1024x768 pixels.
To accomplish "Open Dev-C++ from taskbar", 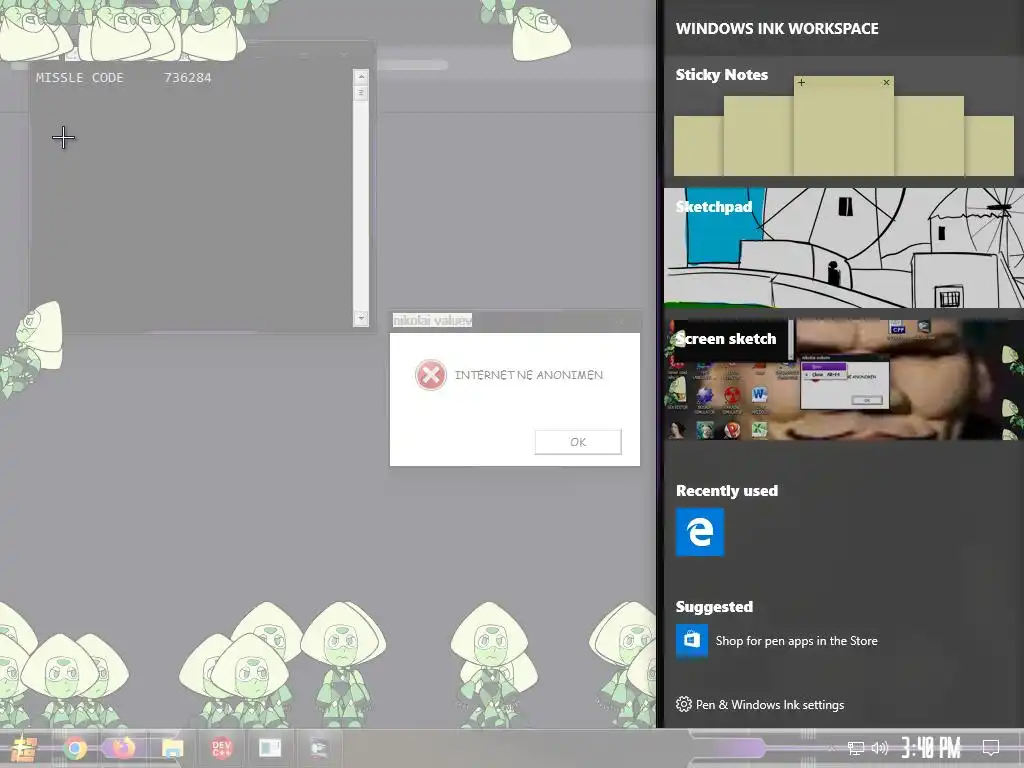I will click(x=221, y=748).
